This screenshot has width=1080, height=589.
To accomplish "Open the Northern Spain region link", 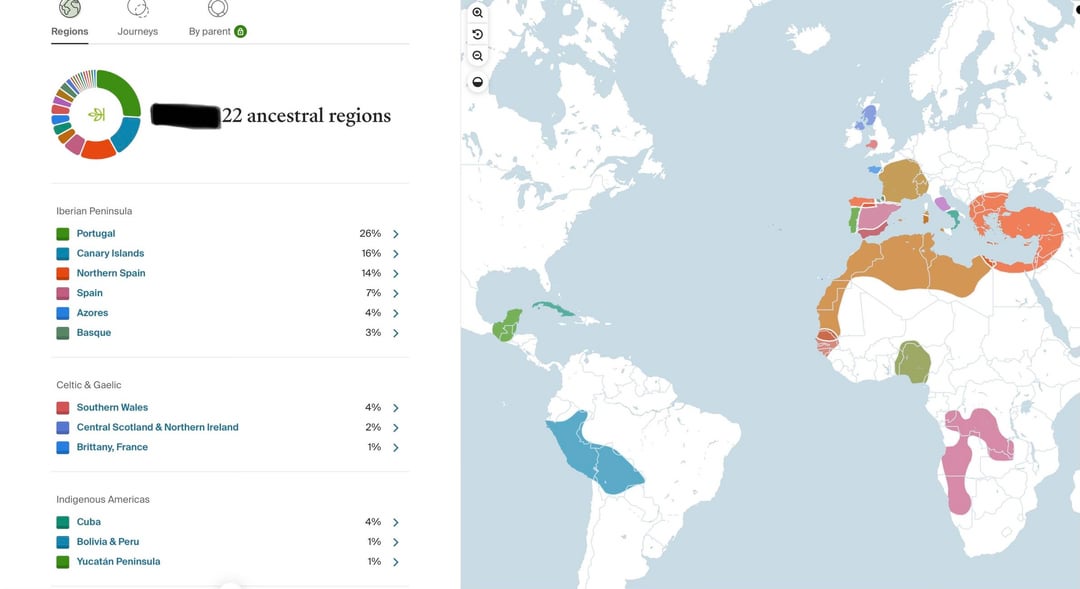I will (x=111, y=273).
